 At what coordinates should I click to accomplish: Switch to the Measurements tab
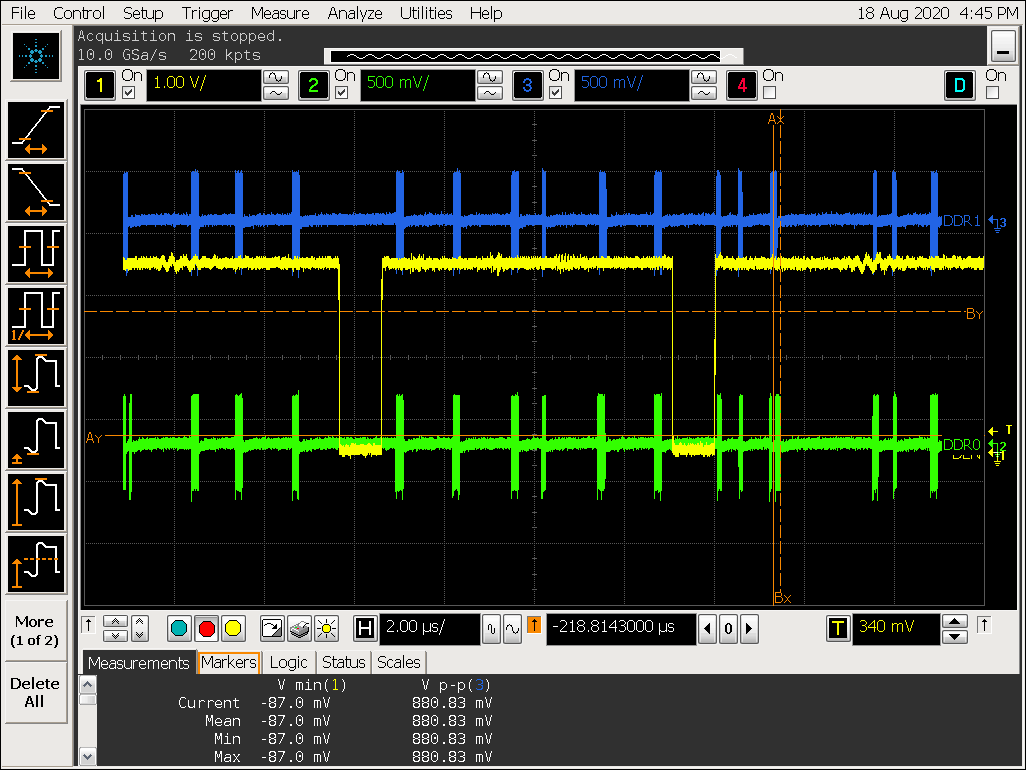pos(139,663)
